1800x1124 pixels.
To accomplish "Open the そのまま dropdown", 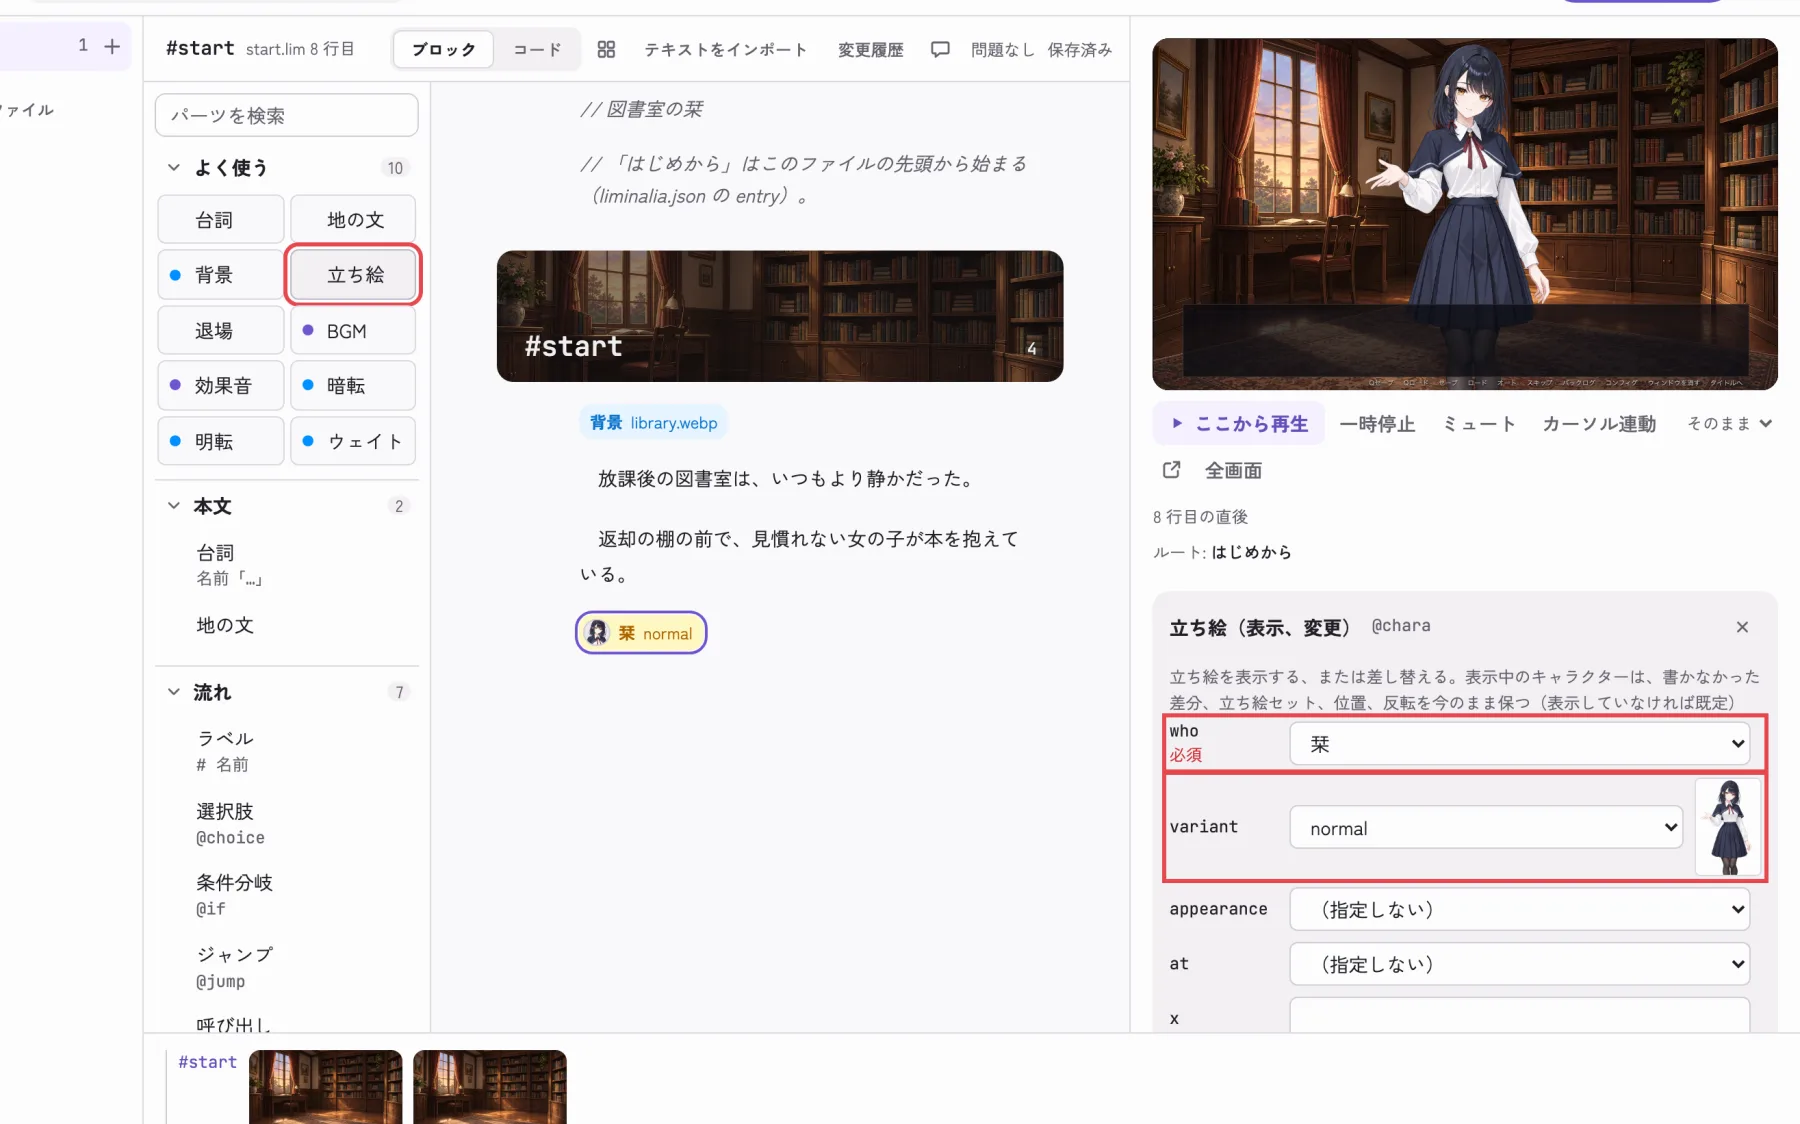I will pos(1729,423).
